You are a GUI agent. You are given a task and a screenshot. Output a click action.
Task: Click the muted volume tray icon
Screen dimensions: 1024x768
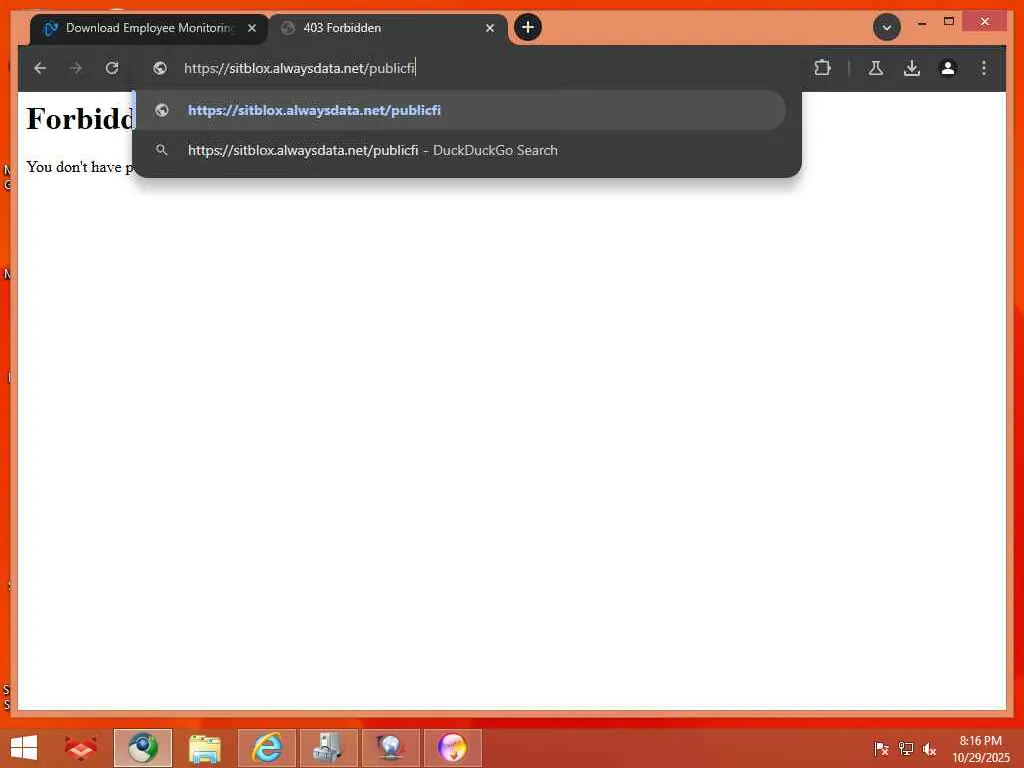click(x=929, y=748)
